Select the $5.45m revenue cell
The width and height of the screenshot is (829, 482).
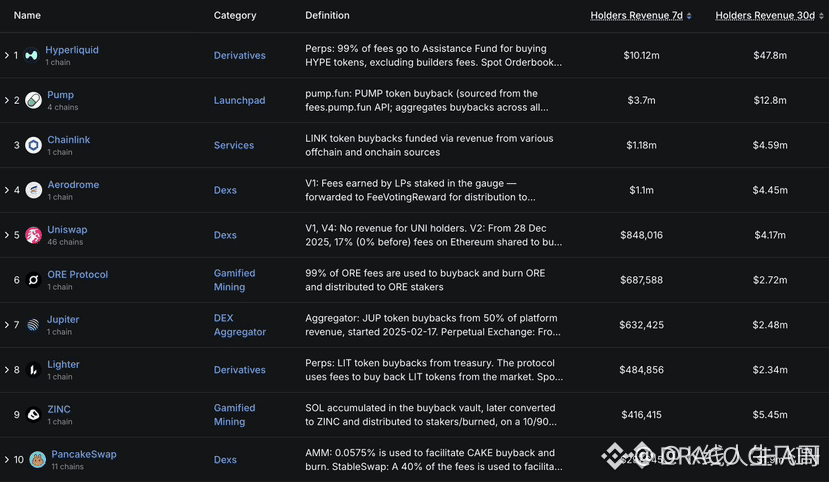coord(770,414)
